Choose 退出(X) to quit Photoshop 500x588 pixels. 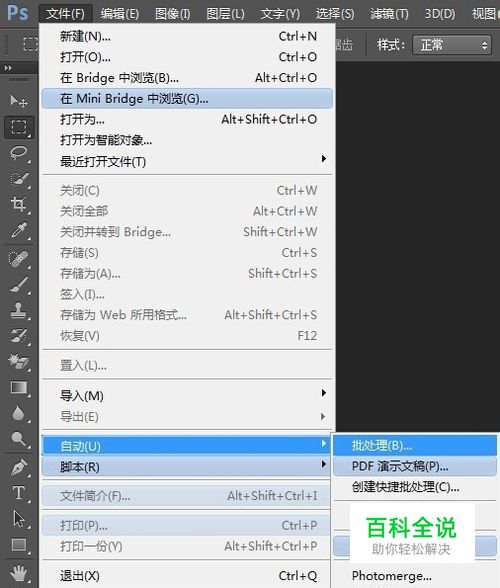click(x=187, y=575)
